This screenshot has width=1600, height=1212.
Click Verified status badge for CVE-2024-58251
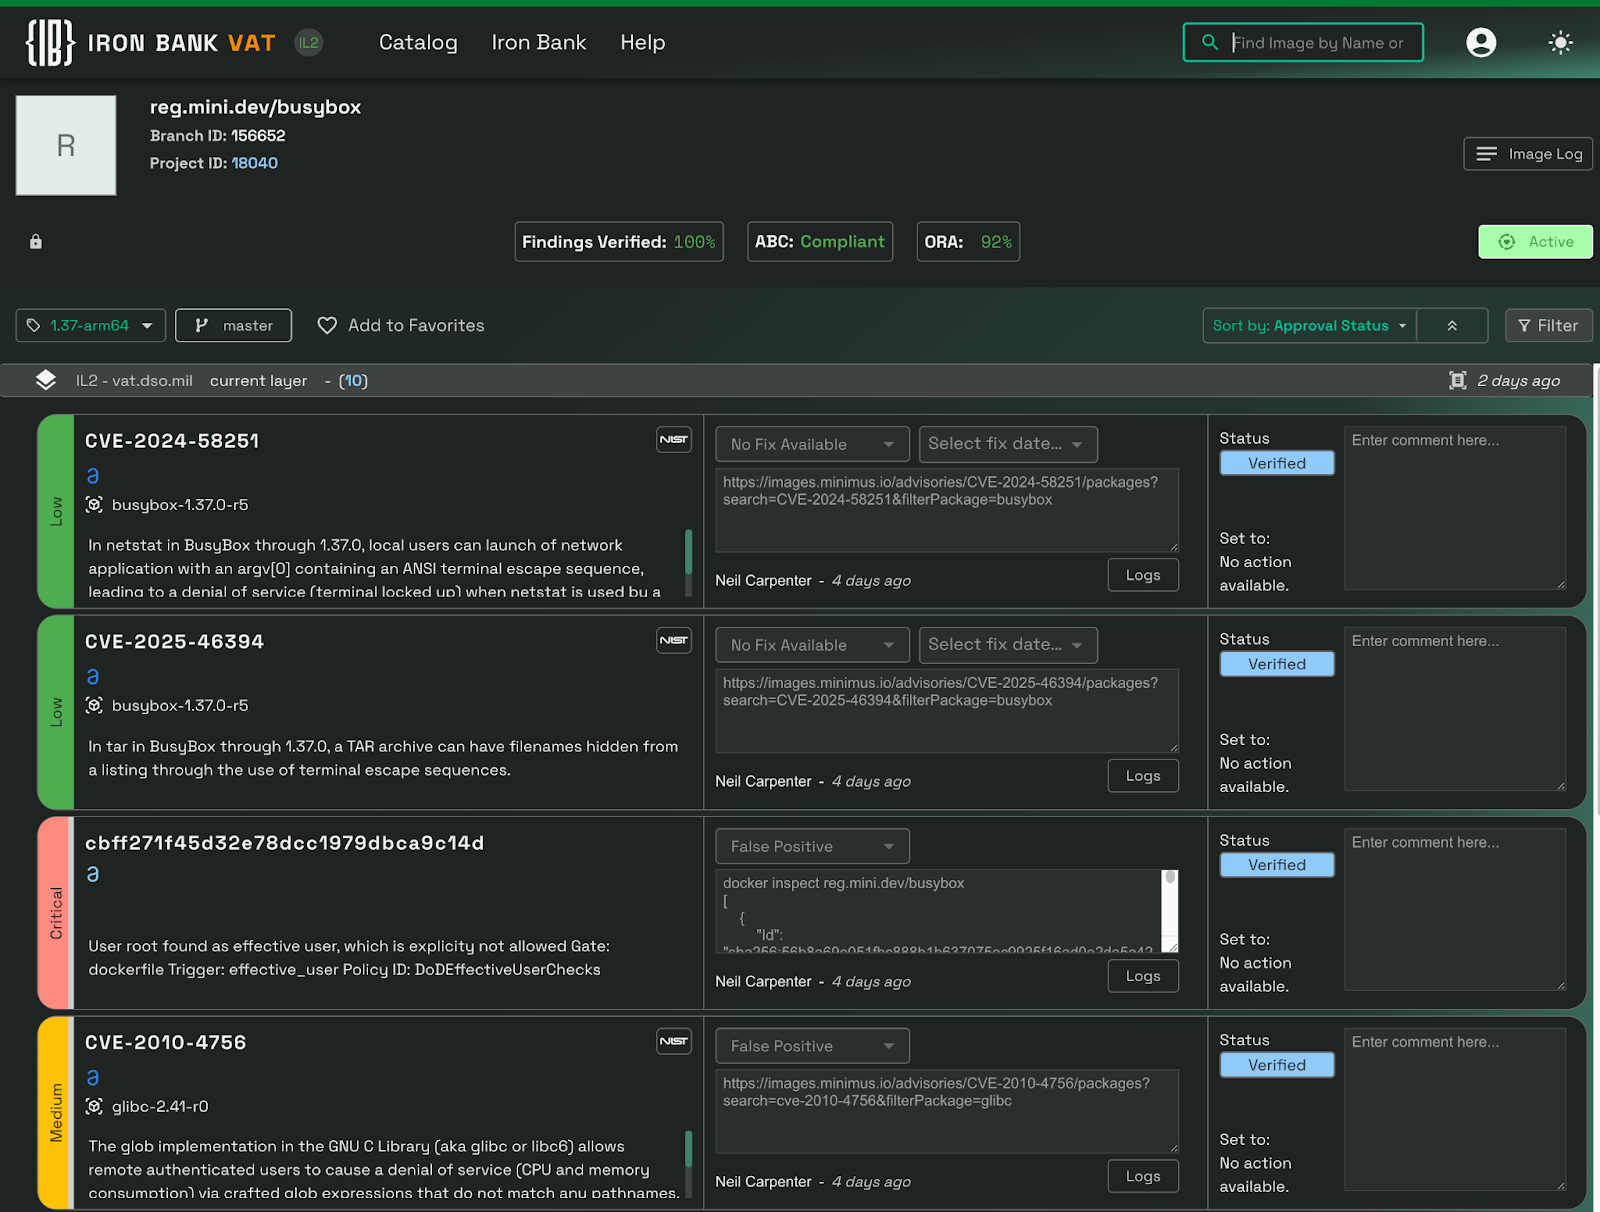pos(1277,463)
